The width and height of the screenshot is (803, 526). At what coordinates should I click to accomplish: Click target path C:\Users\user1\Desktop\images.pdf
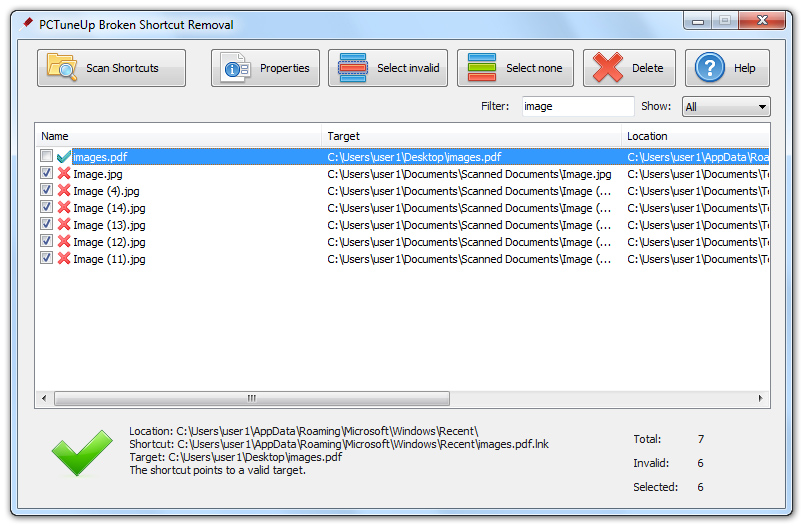pos(414,157)
